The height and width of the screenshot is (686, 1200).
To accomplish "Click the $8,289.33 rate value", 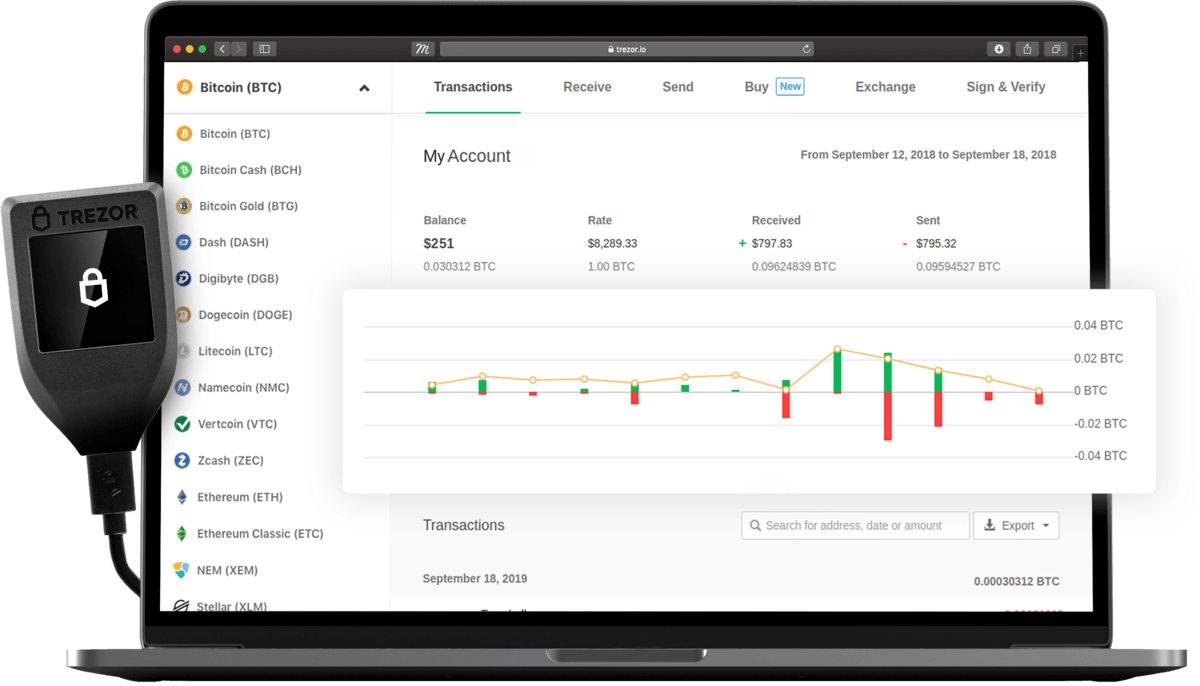I will click(612, 243).
